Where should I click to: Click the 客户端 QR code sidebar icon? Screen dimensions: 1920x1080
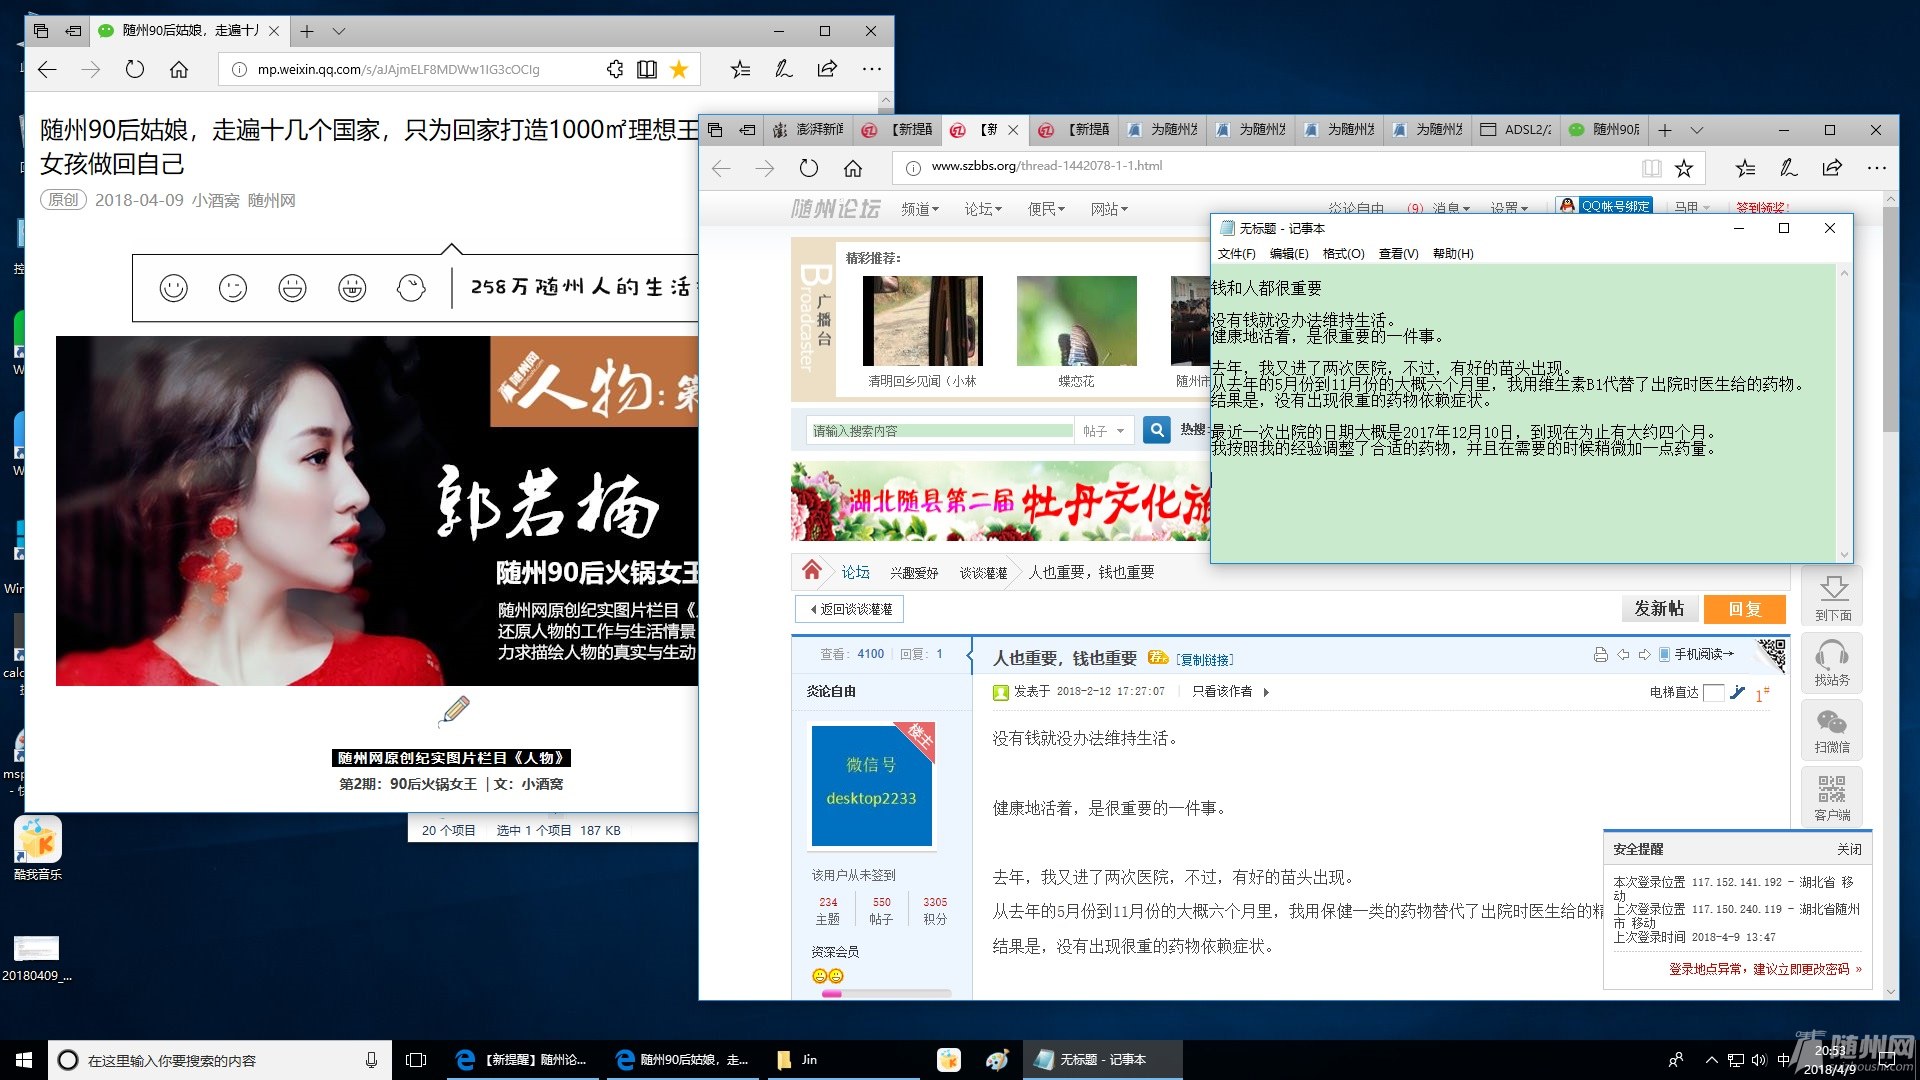point(1832,797)
